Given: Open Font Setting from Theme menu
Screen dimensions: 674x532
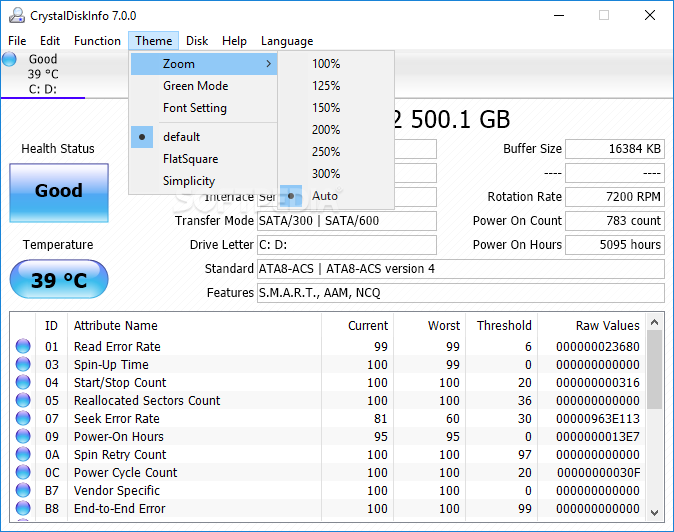Looking at the screenshot, I should pos(204,108).
